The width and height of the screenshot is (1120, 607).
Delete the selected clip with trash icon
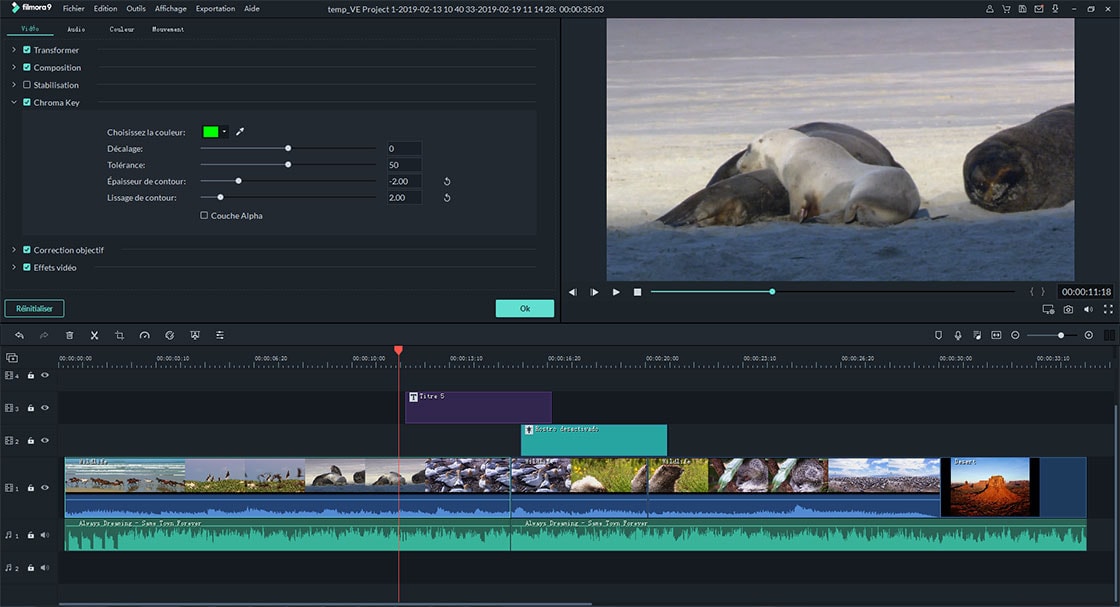pyautogui.click(x=69, y=335)
